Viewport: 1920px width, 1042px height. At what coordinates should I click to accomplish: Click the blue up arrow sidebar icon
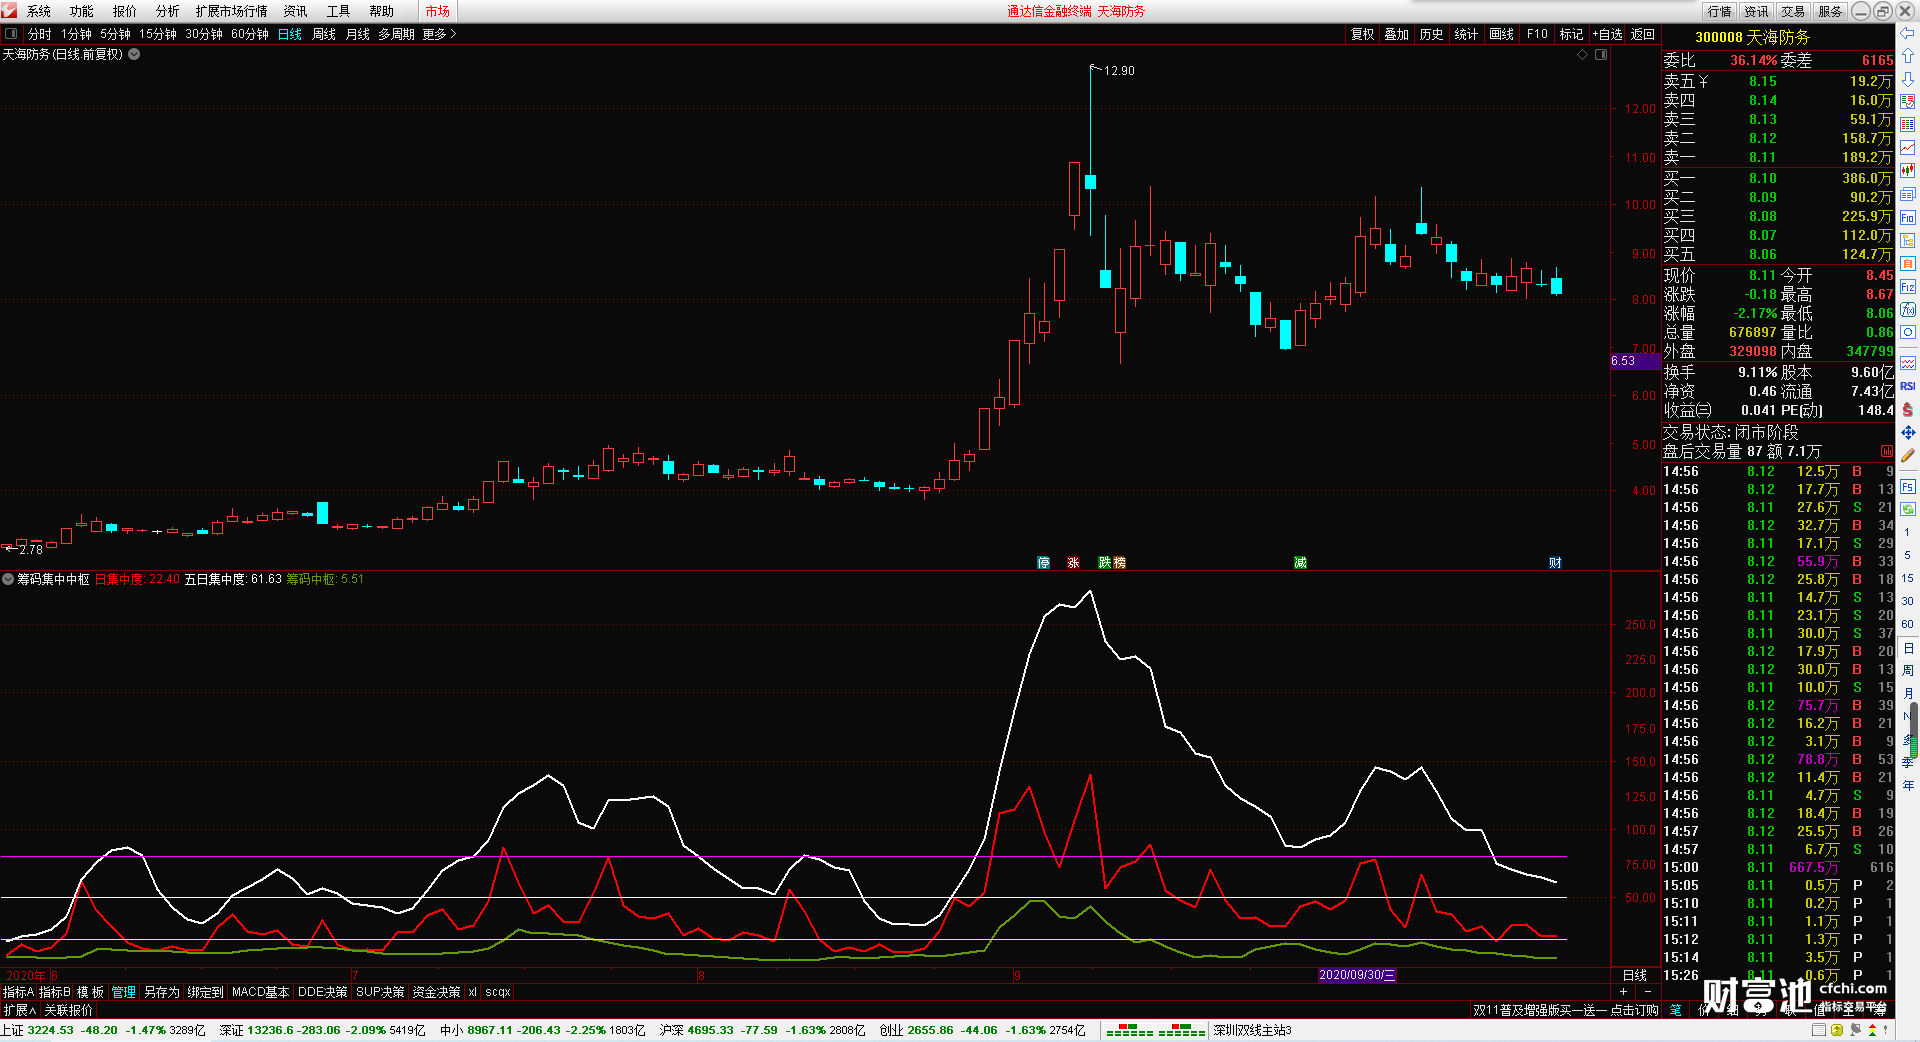click(1908, 56)
